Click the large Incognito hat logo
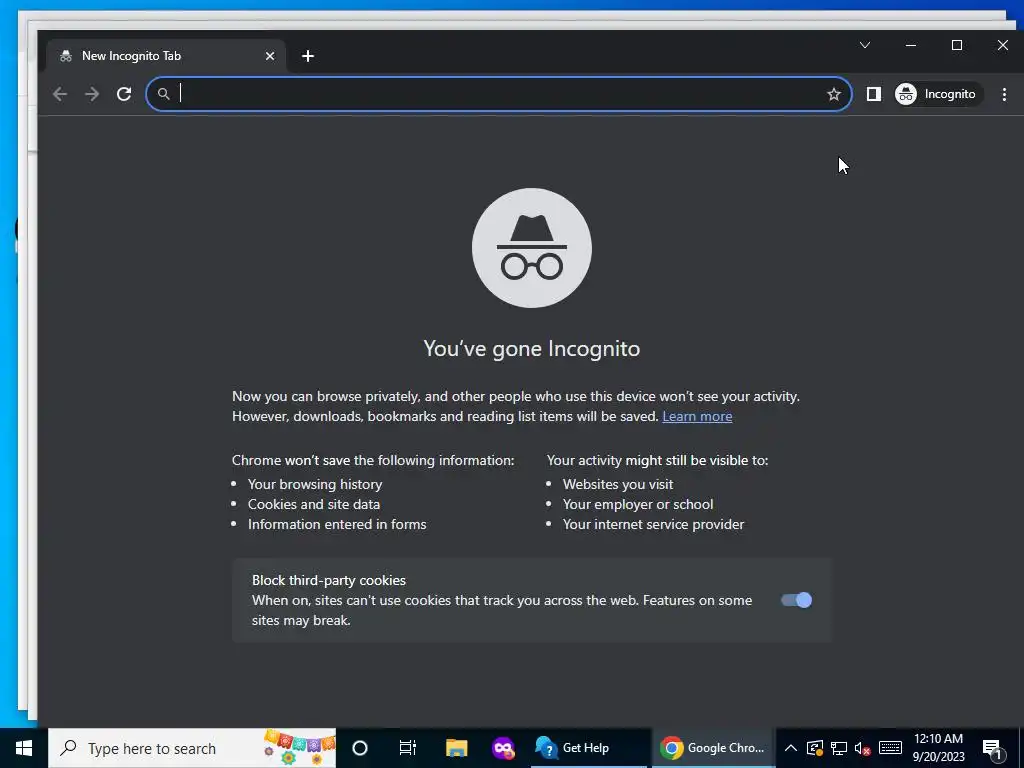 point(532,248)
